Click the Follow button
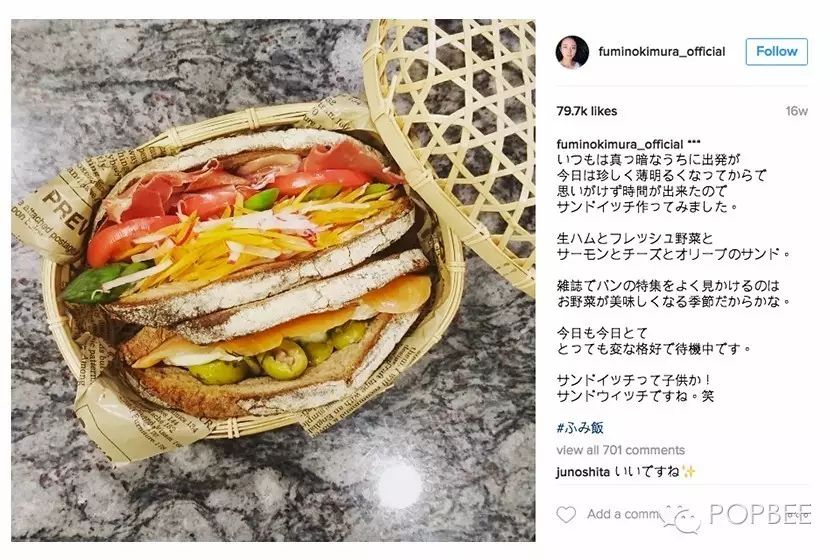The image size is (840, 560). pos(776,51)
